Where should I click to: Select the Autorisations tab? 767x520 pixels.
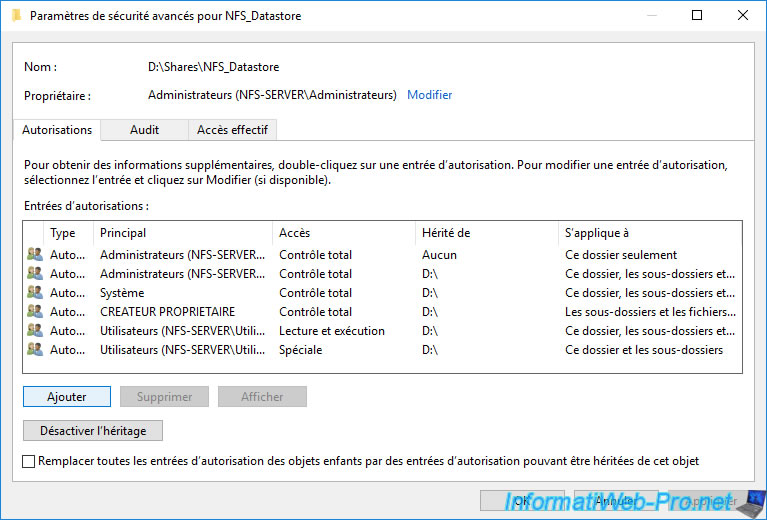pos(57,130)
